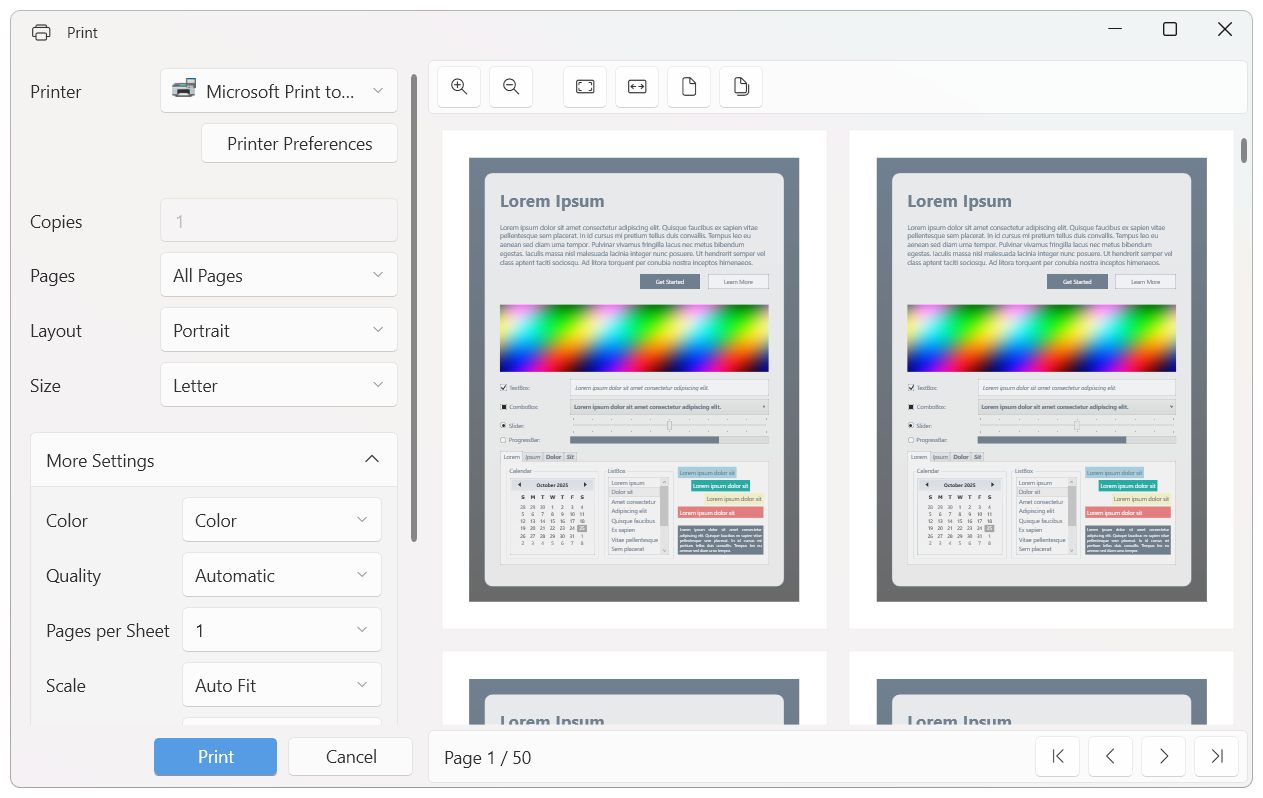This screenshot has height=798, width=1263.
Task: Fit page width in preview
Action: point(637,87)
